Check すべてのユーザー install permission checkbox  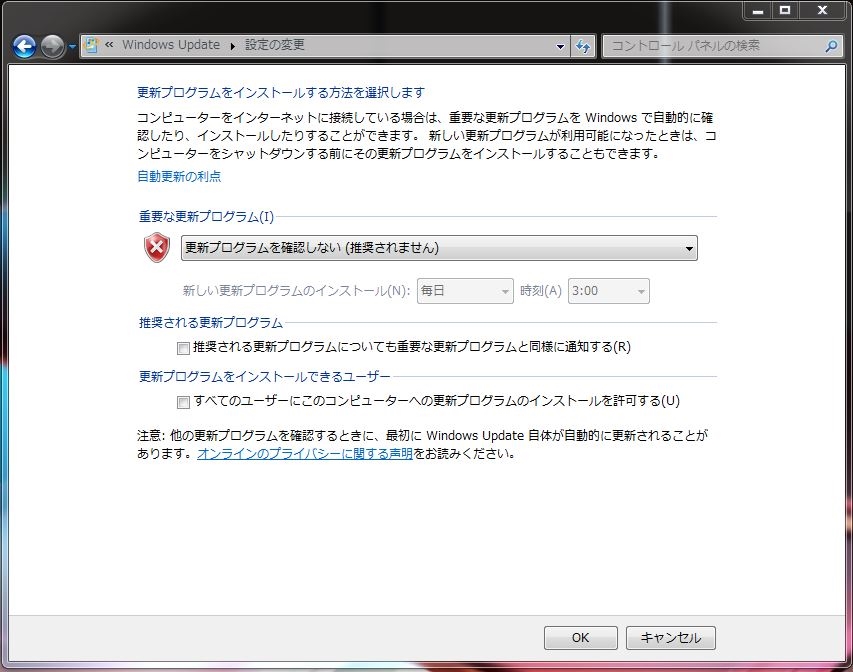(x=183, y=402)
